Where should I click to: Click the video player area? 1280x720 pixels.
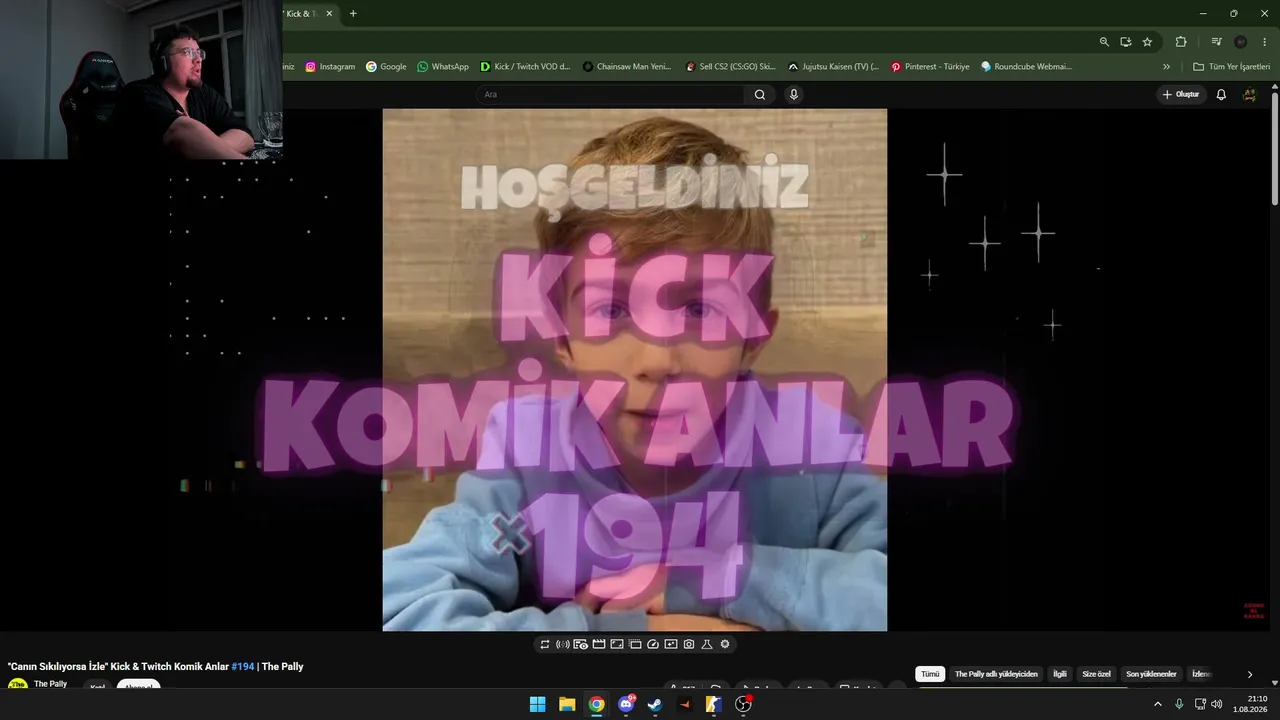(x=634, y=370)
